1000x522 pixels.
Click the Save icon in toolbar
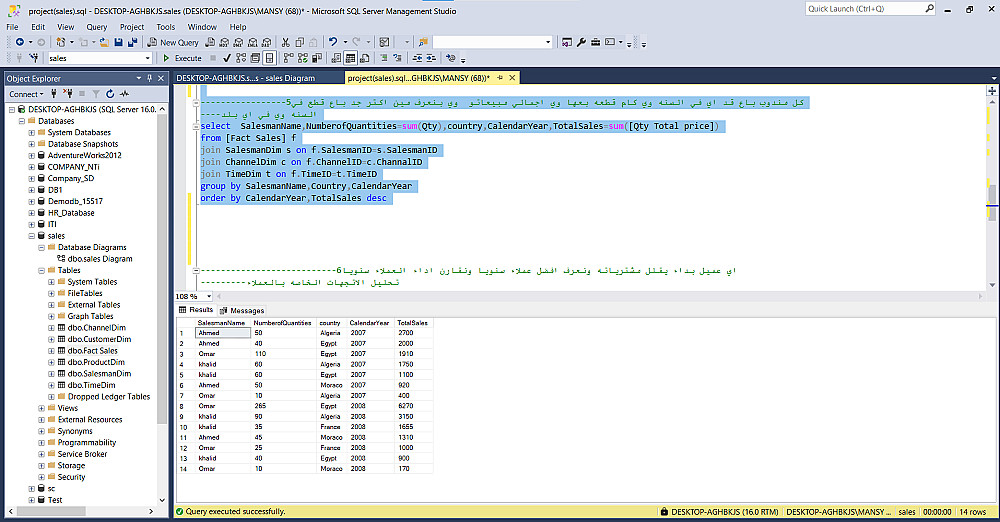click(x=118, y=43)
